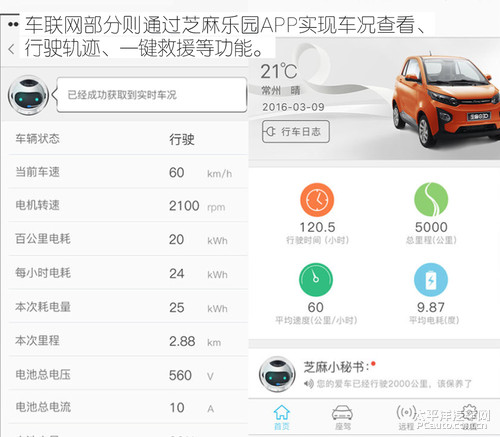This screenshot has width=500, height=437.
Task: Tap the orange car image
Action: click(446, 100)
